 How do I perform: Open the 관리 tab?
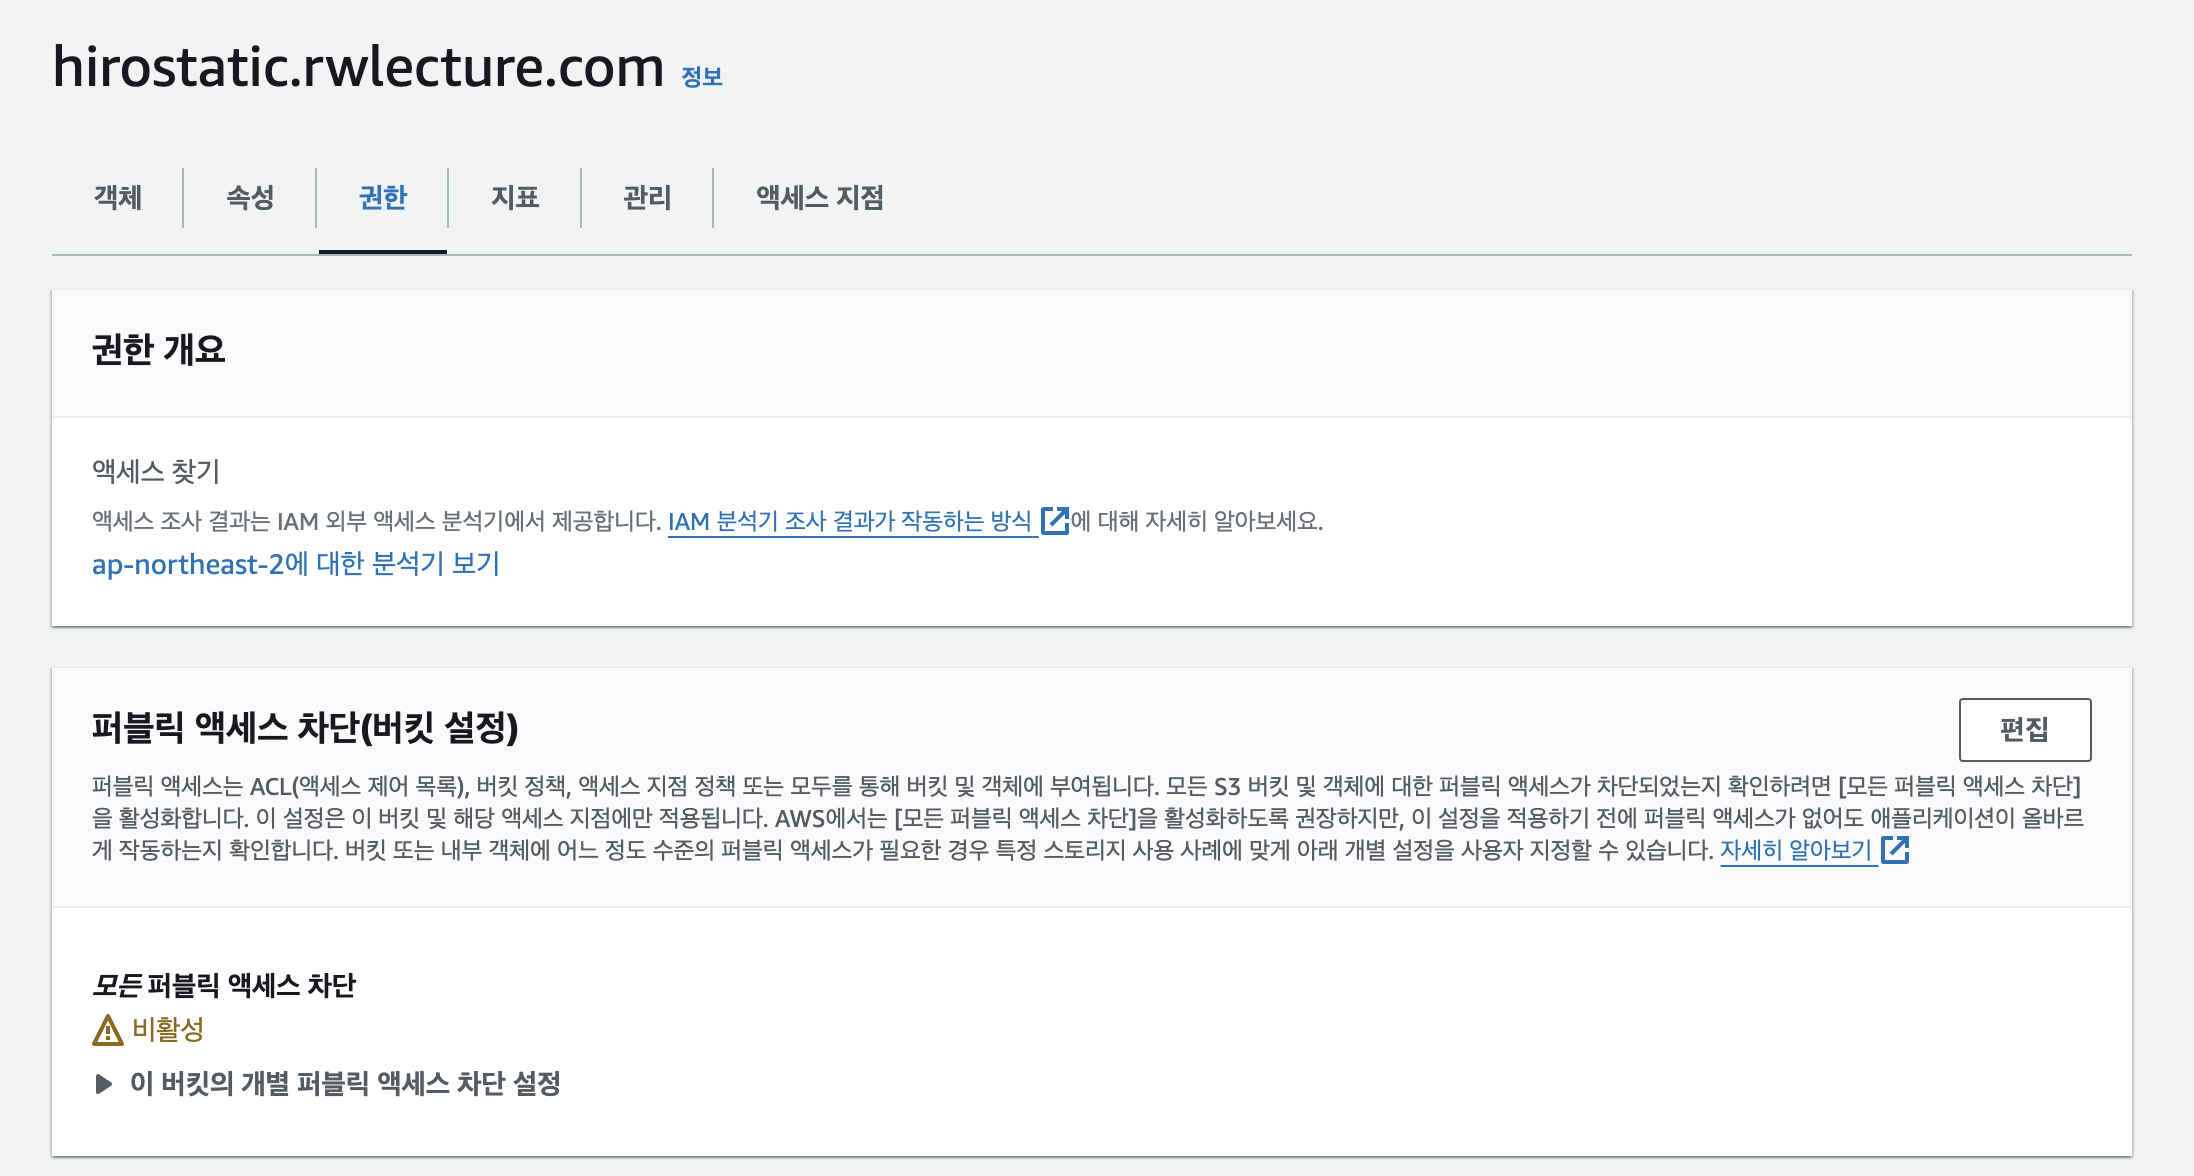click(647, 198)
